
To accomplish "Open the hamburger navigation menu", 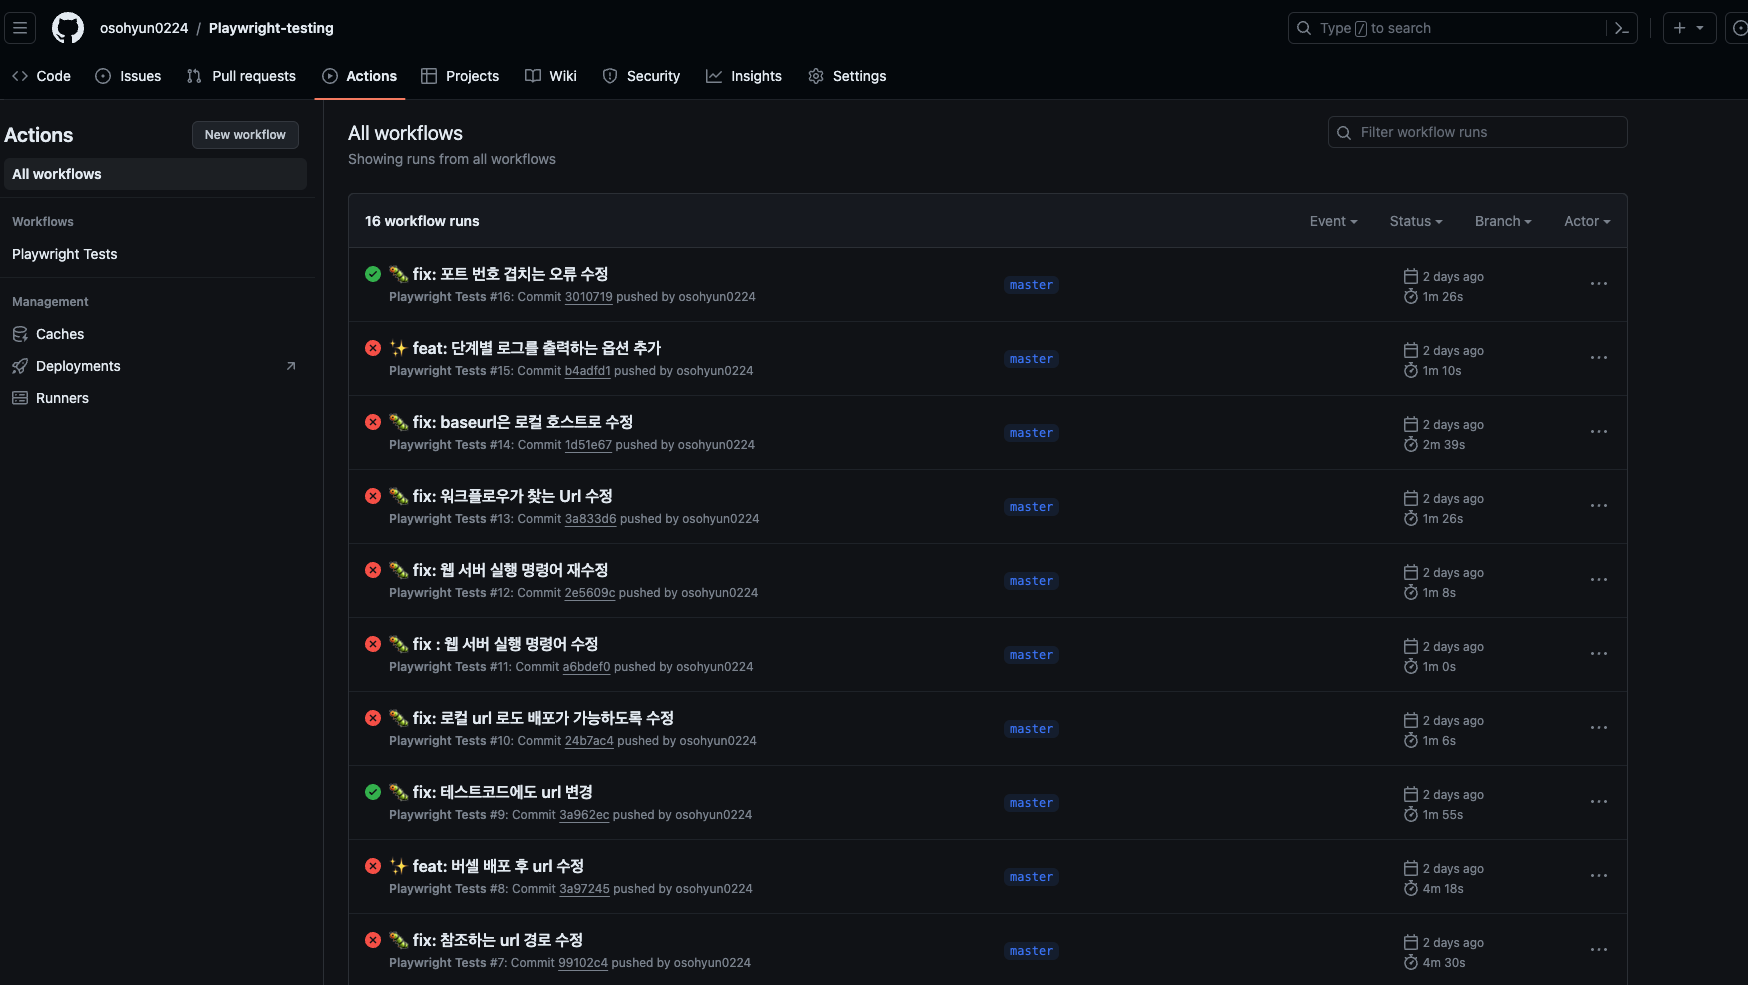I will [20, 28].
